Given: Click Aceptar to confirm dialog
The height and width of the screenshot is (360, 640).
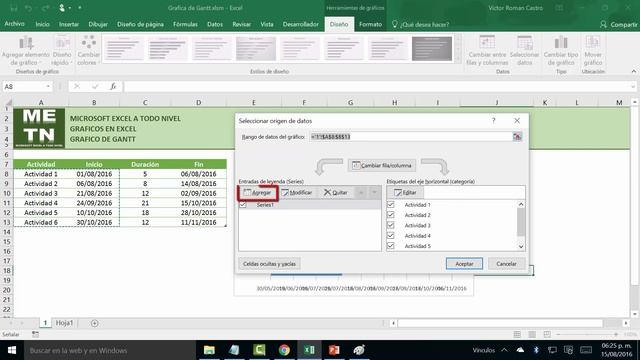Looking at the screenshot, I should coord(464,264).
